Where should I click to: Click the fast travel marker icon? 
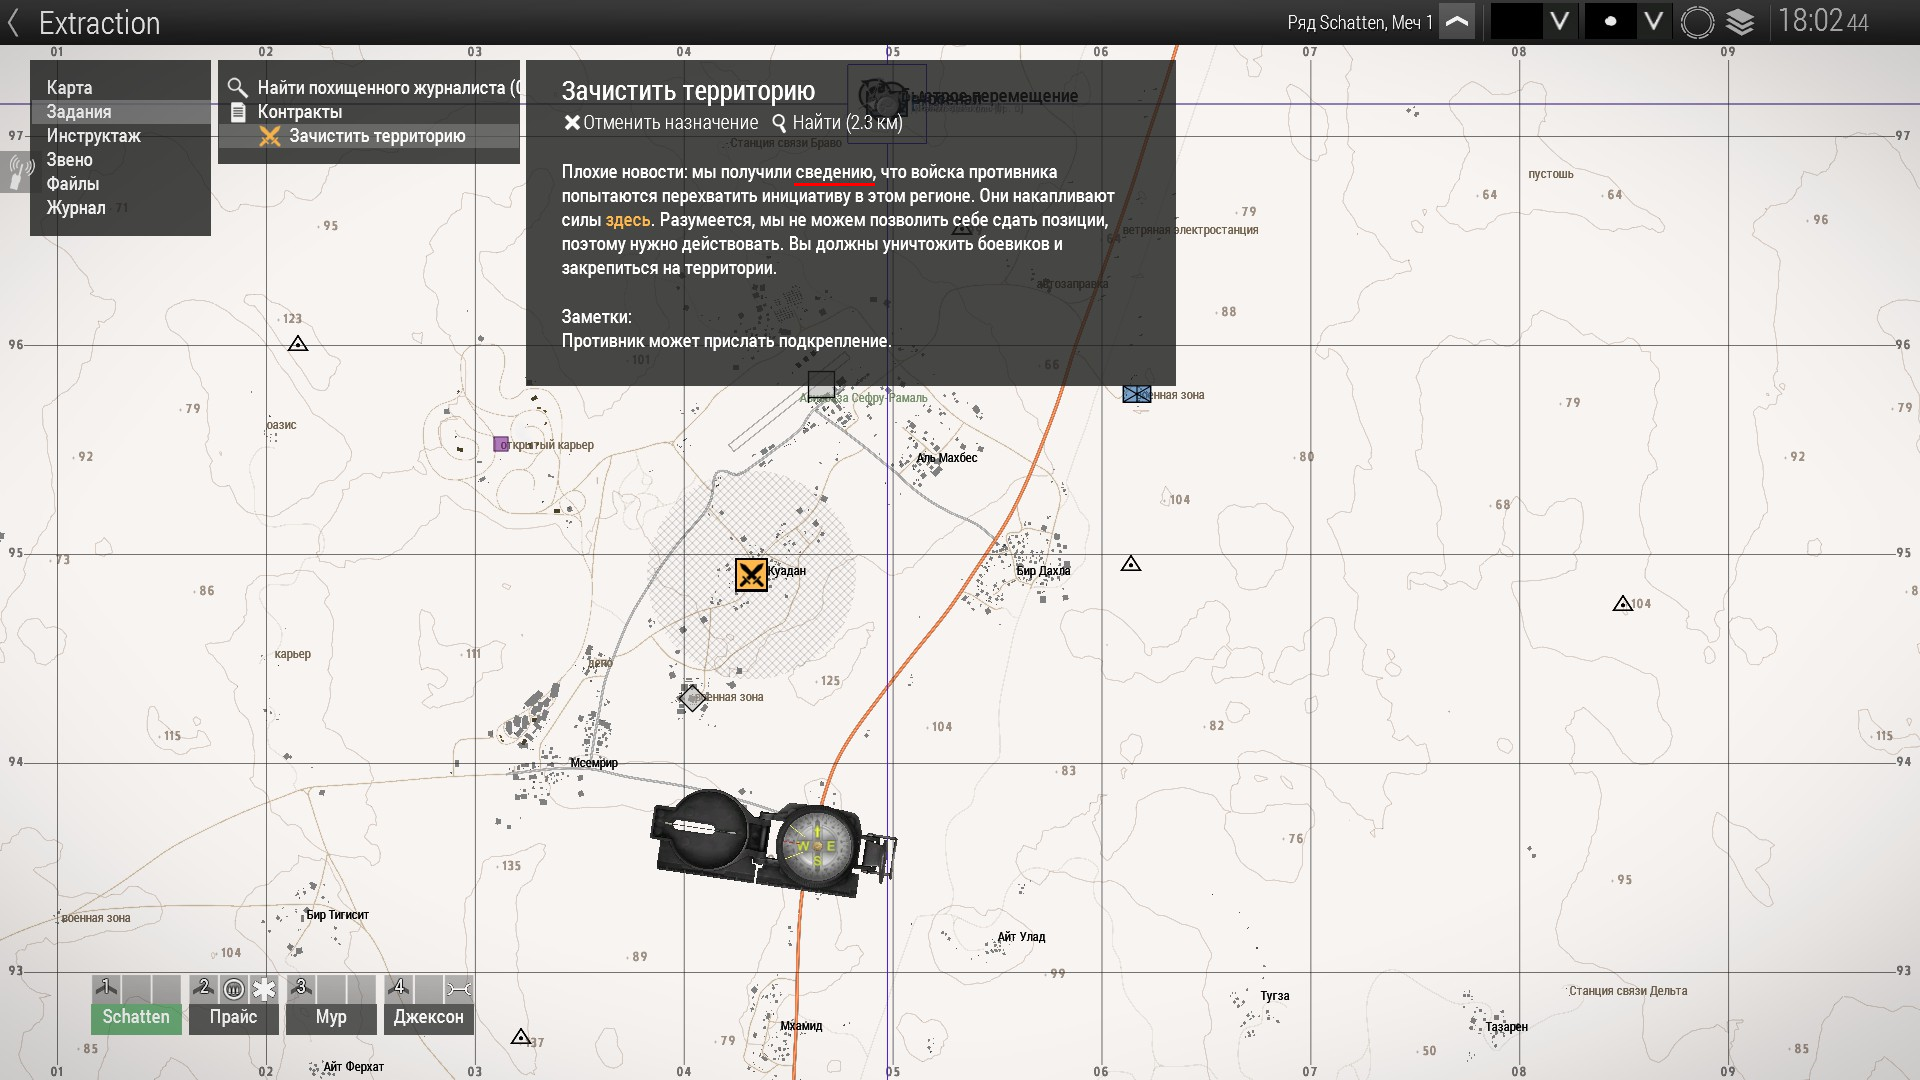coord(885,99)
